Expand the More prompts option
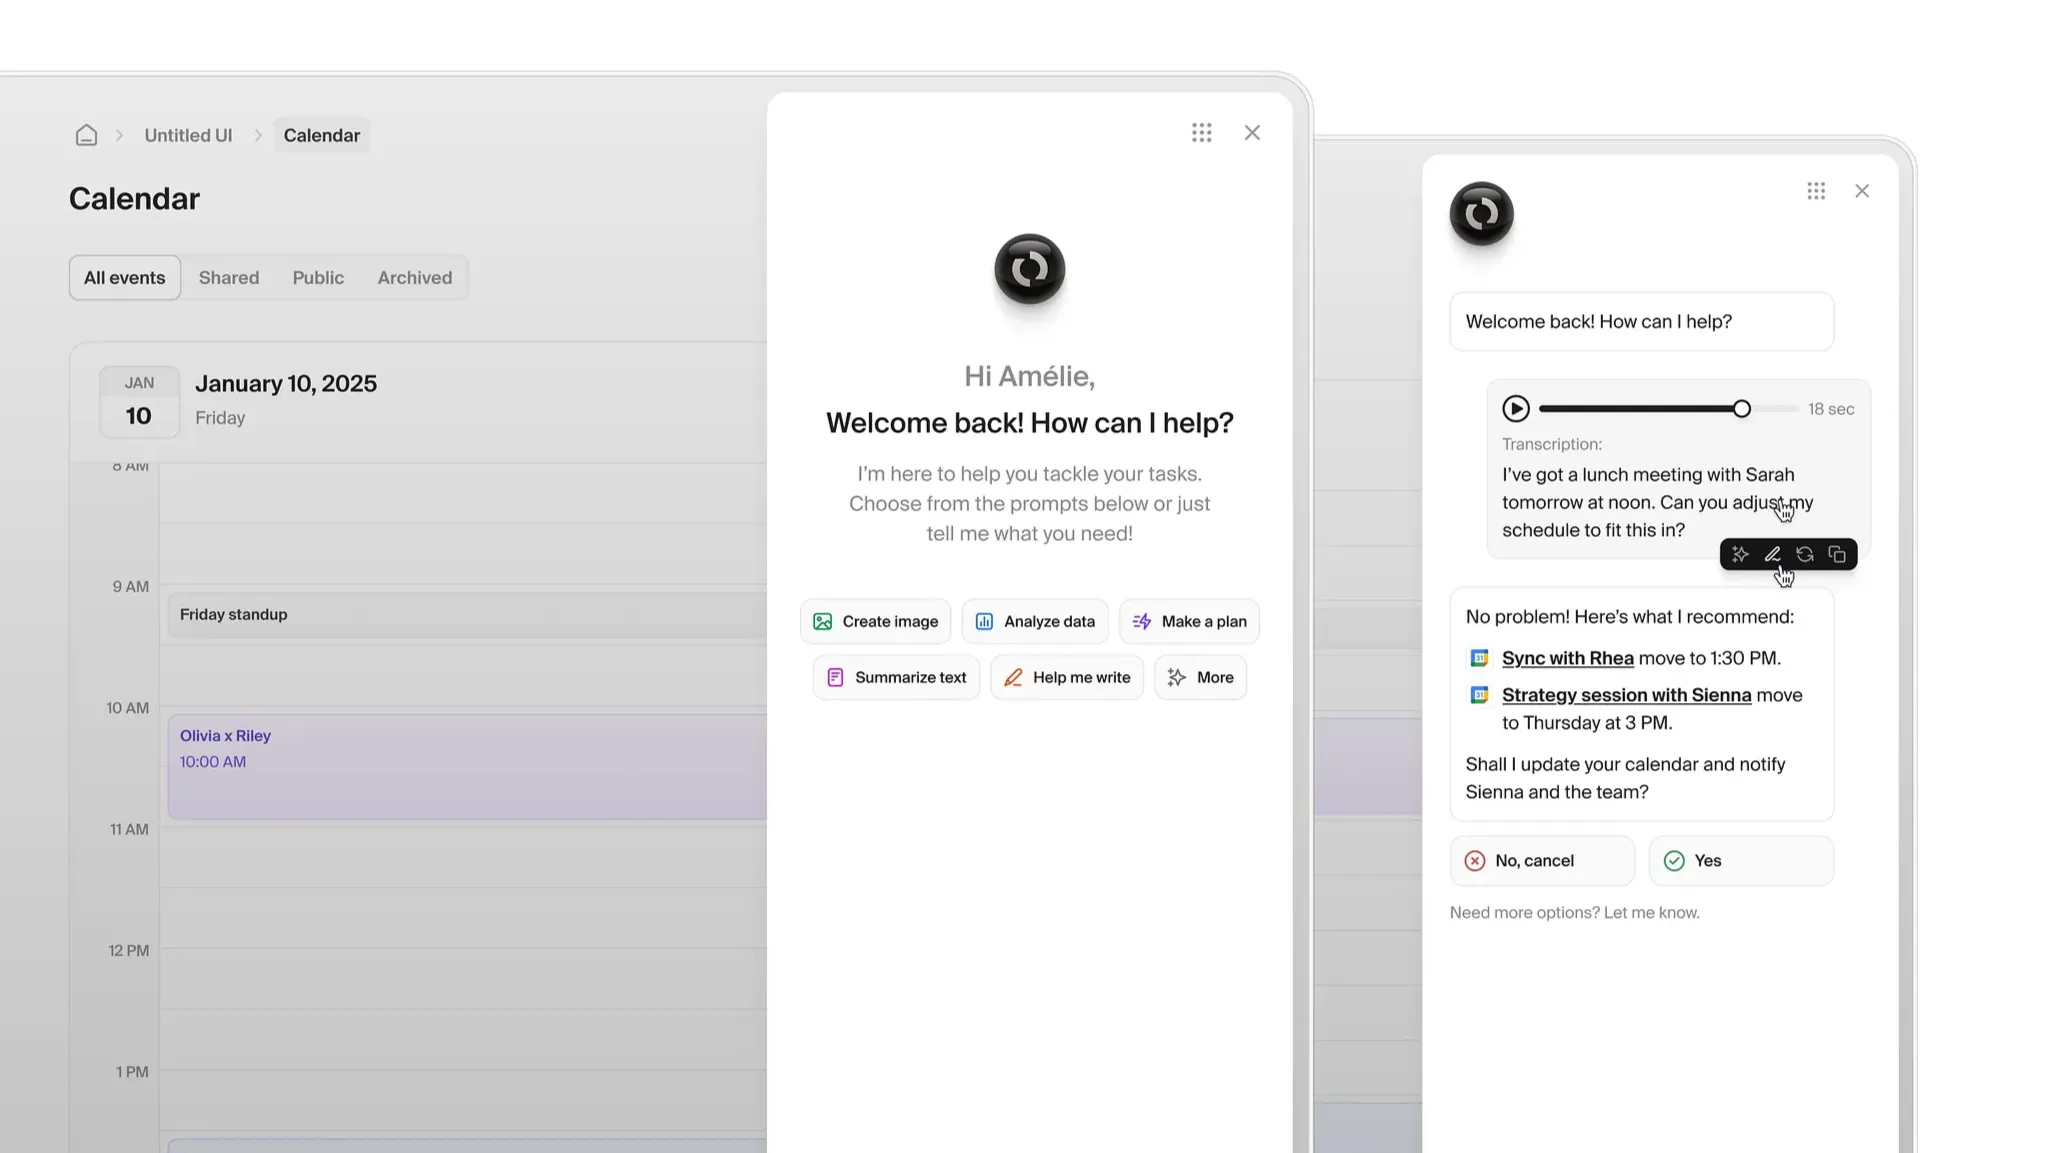 (x=1200, y=677)
